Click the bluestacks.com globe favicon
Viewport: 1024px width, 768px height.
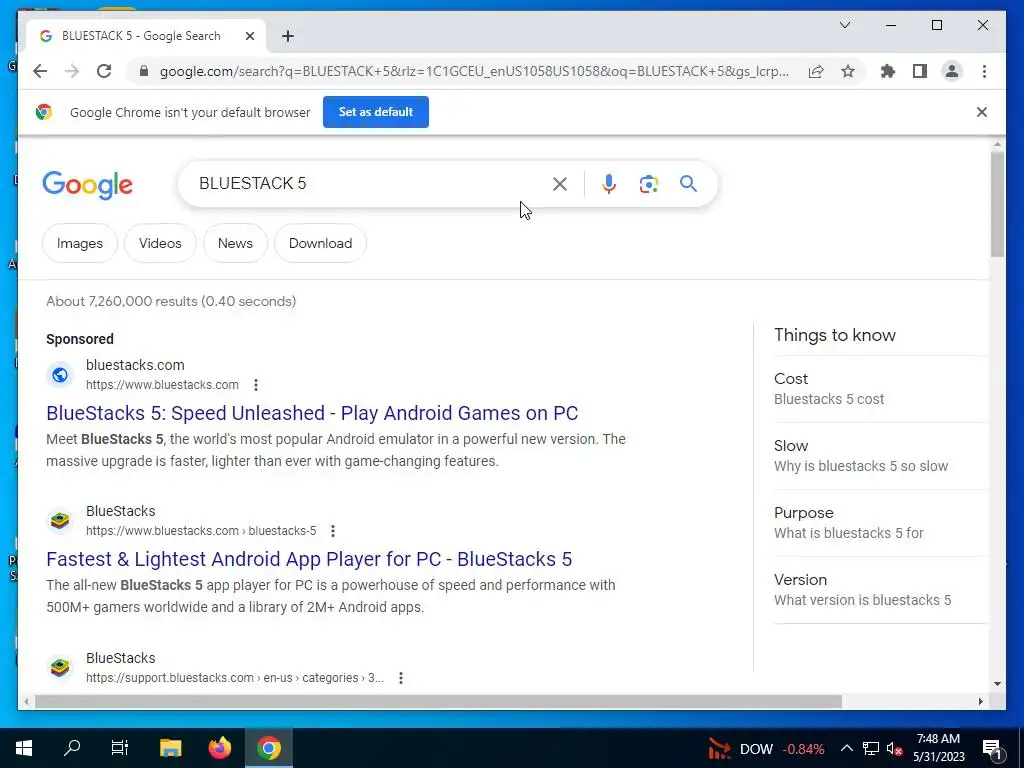[59, 375]
